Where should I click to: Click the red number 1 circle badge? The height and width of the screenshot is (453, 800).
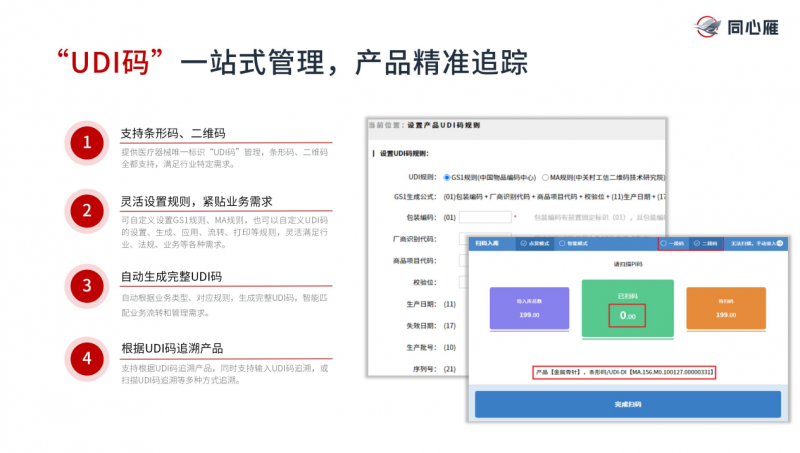(x=87, y=142)
